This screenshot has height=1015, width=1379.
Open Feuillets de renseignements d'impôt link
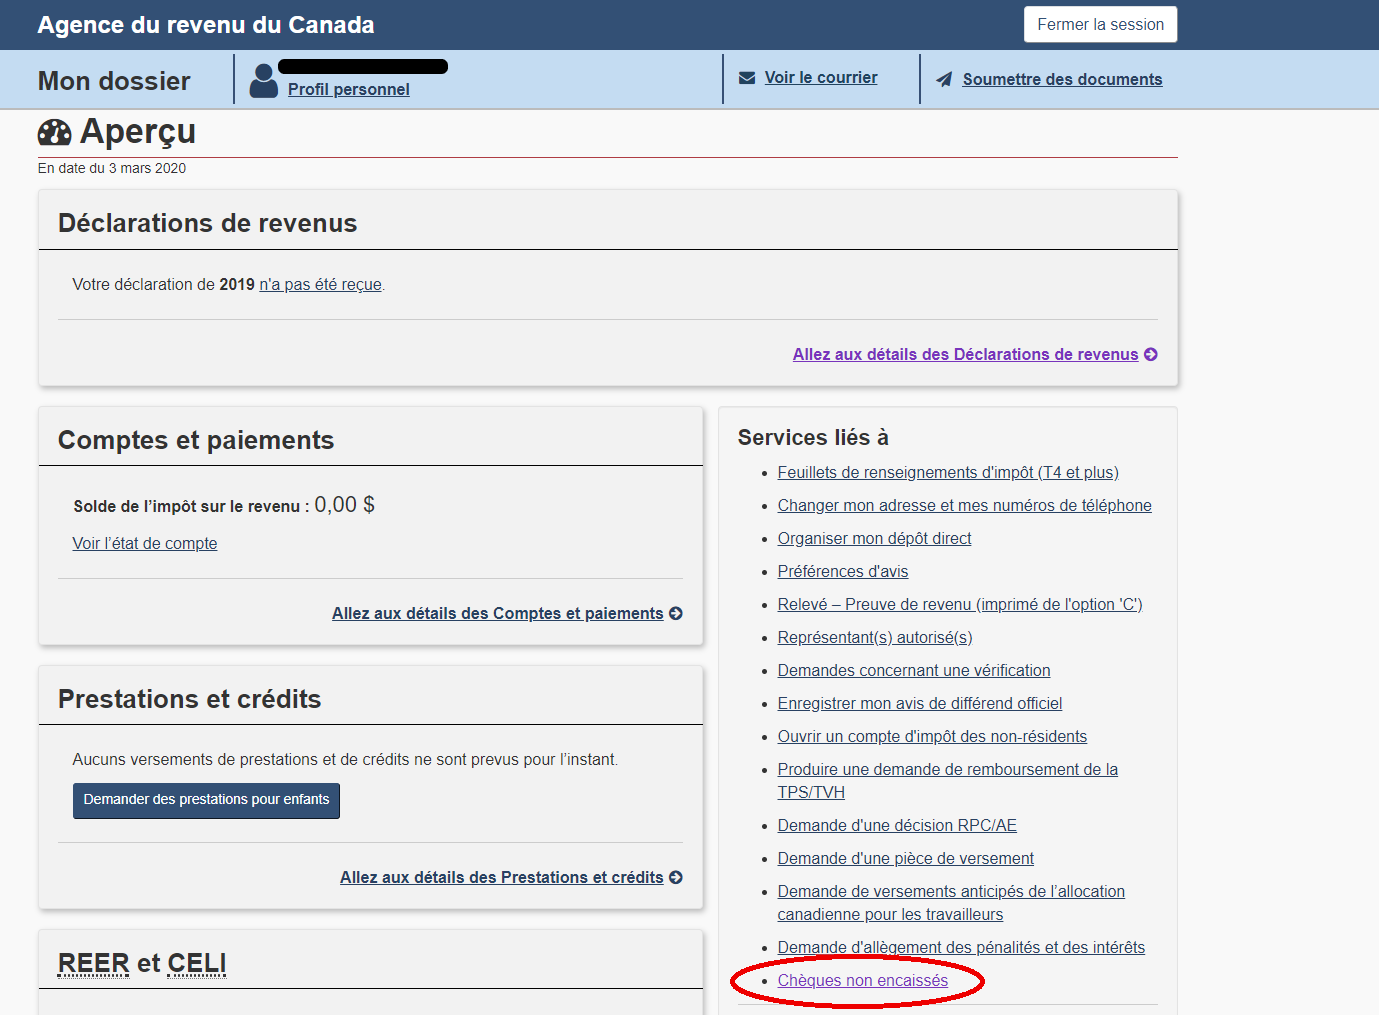click(x=948, y=473)
